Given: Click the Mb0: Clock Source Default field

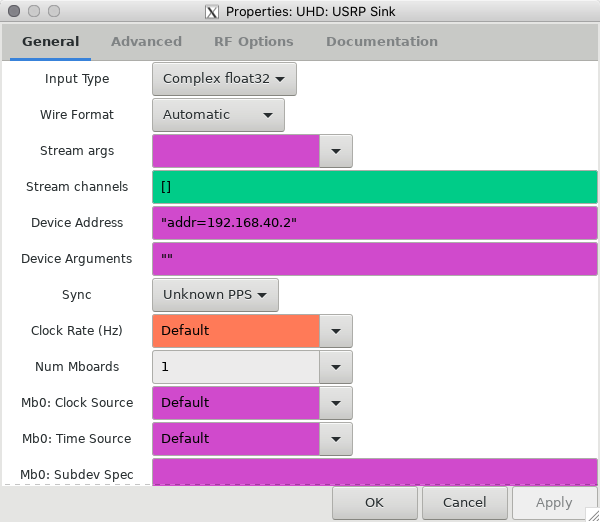Looking at the screenshot, I should tap(236, 403).
